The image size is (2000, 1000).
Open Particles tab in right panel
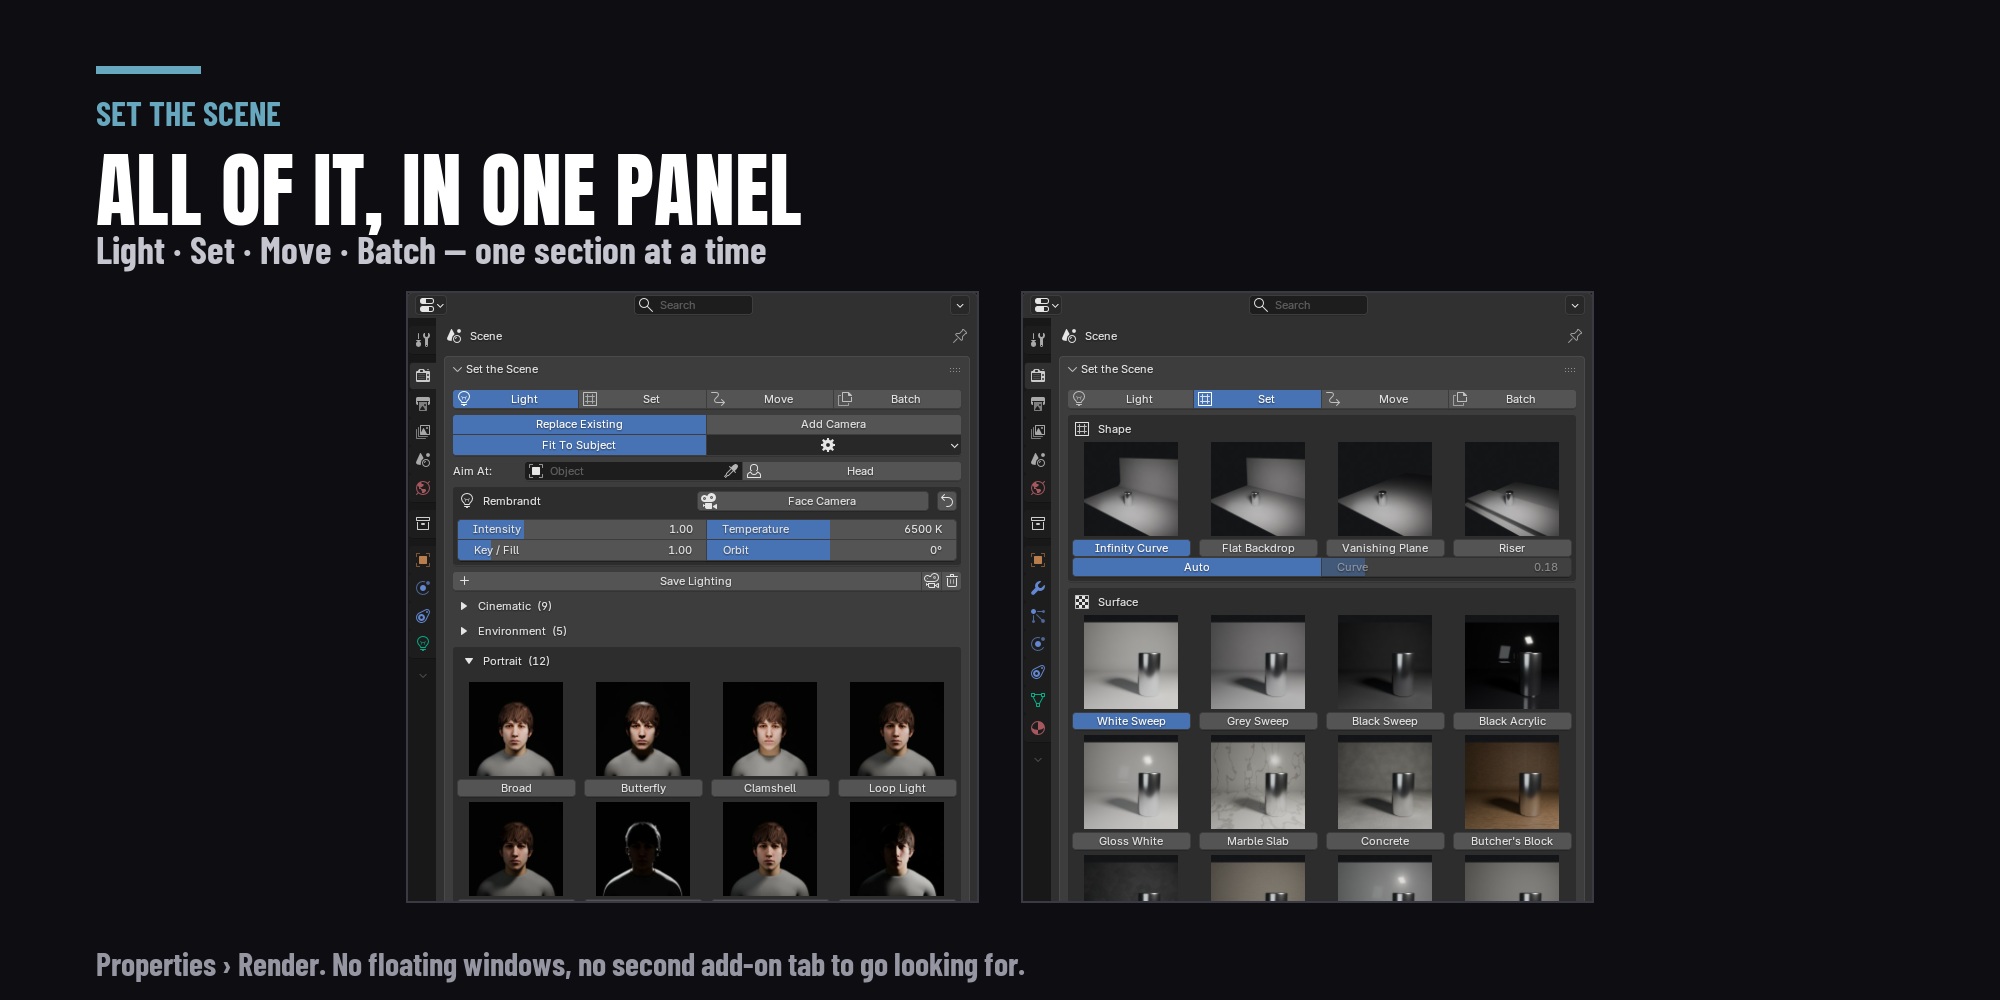click(1038, 616)
